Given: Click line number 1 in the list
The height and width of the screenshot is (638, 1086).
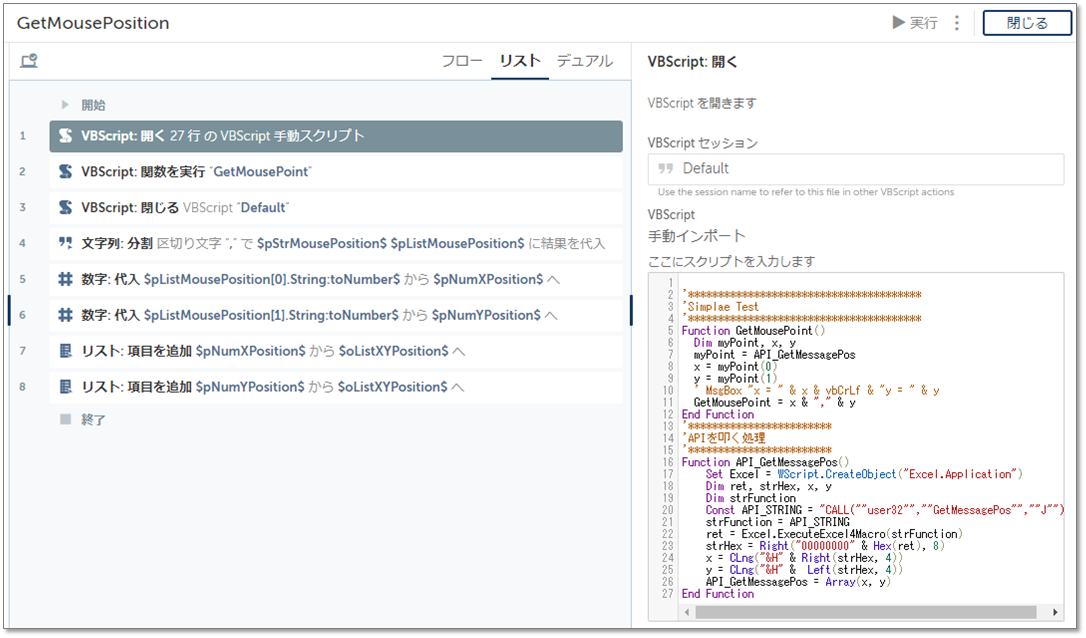Looking at the screenshot, I should coord(23,136).
